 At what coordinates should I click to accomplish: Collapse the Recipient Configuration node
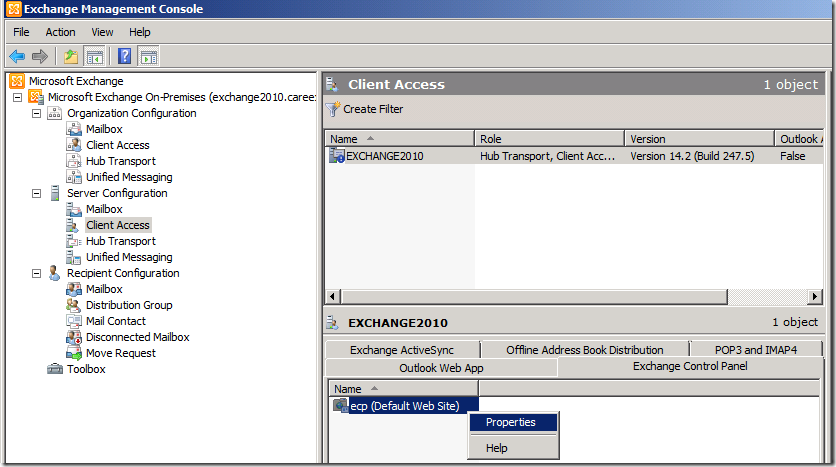tap(36, 273)
